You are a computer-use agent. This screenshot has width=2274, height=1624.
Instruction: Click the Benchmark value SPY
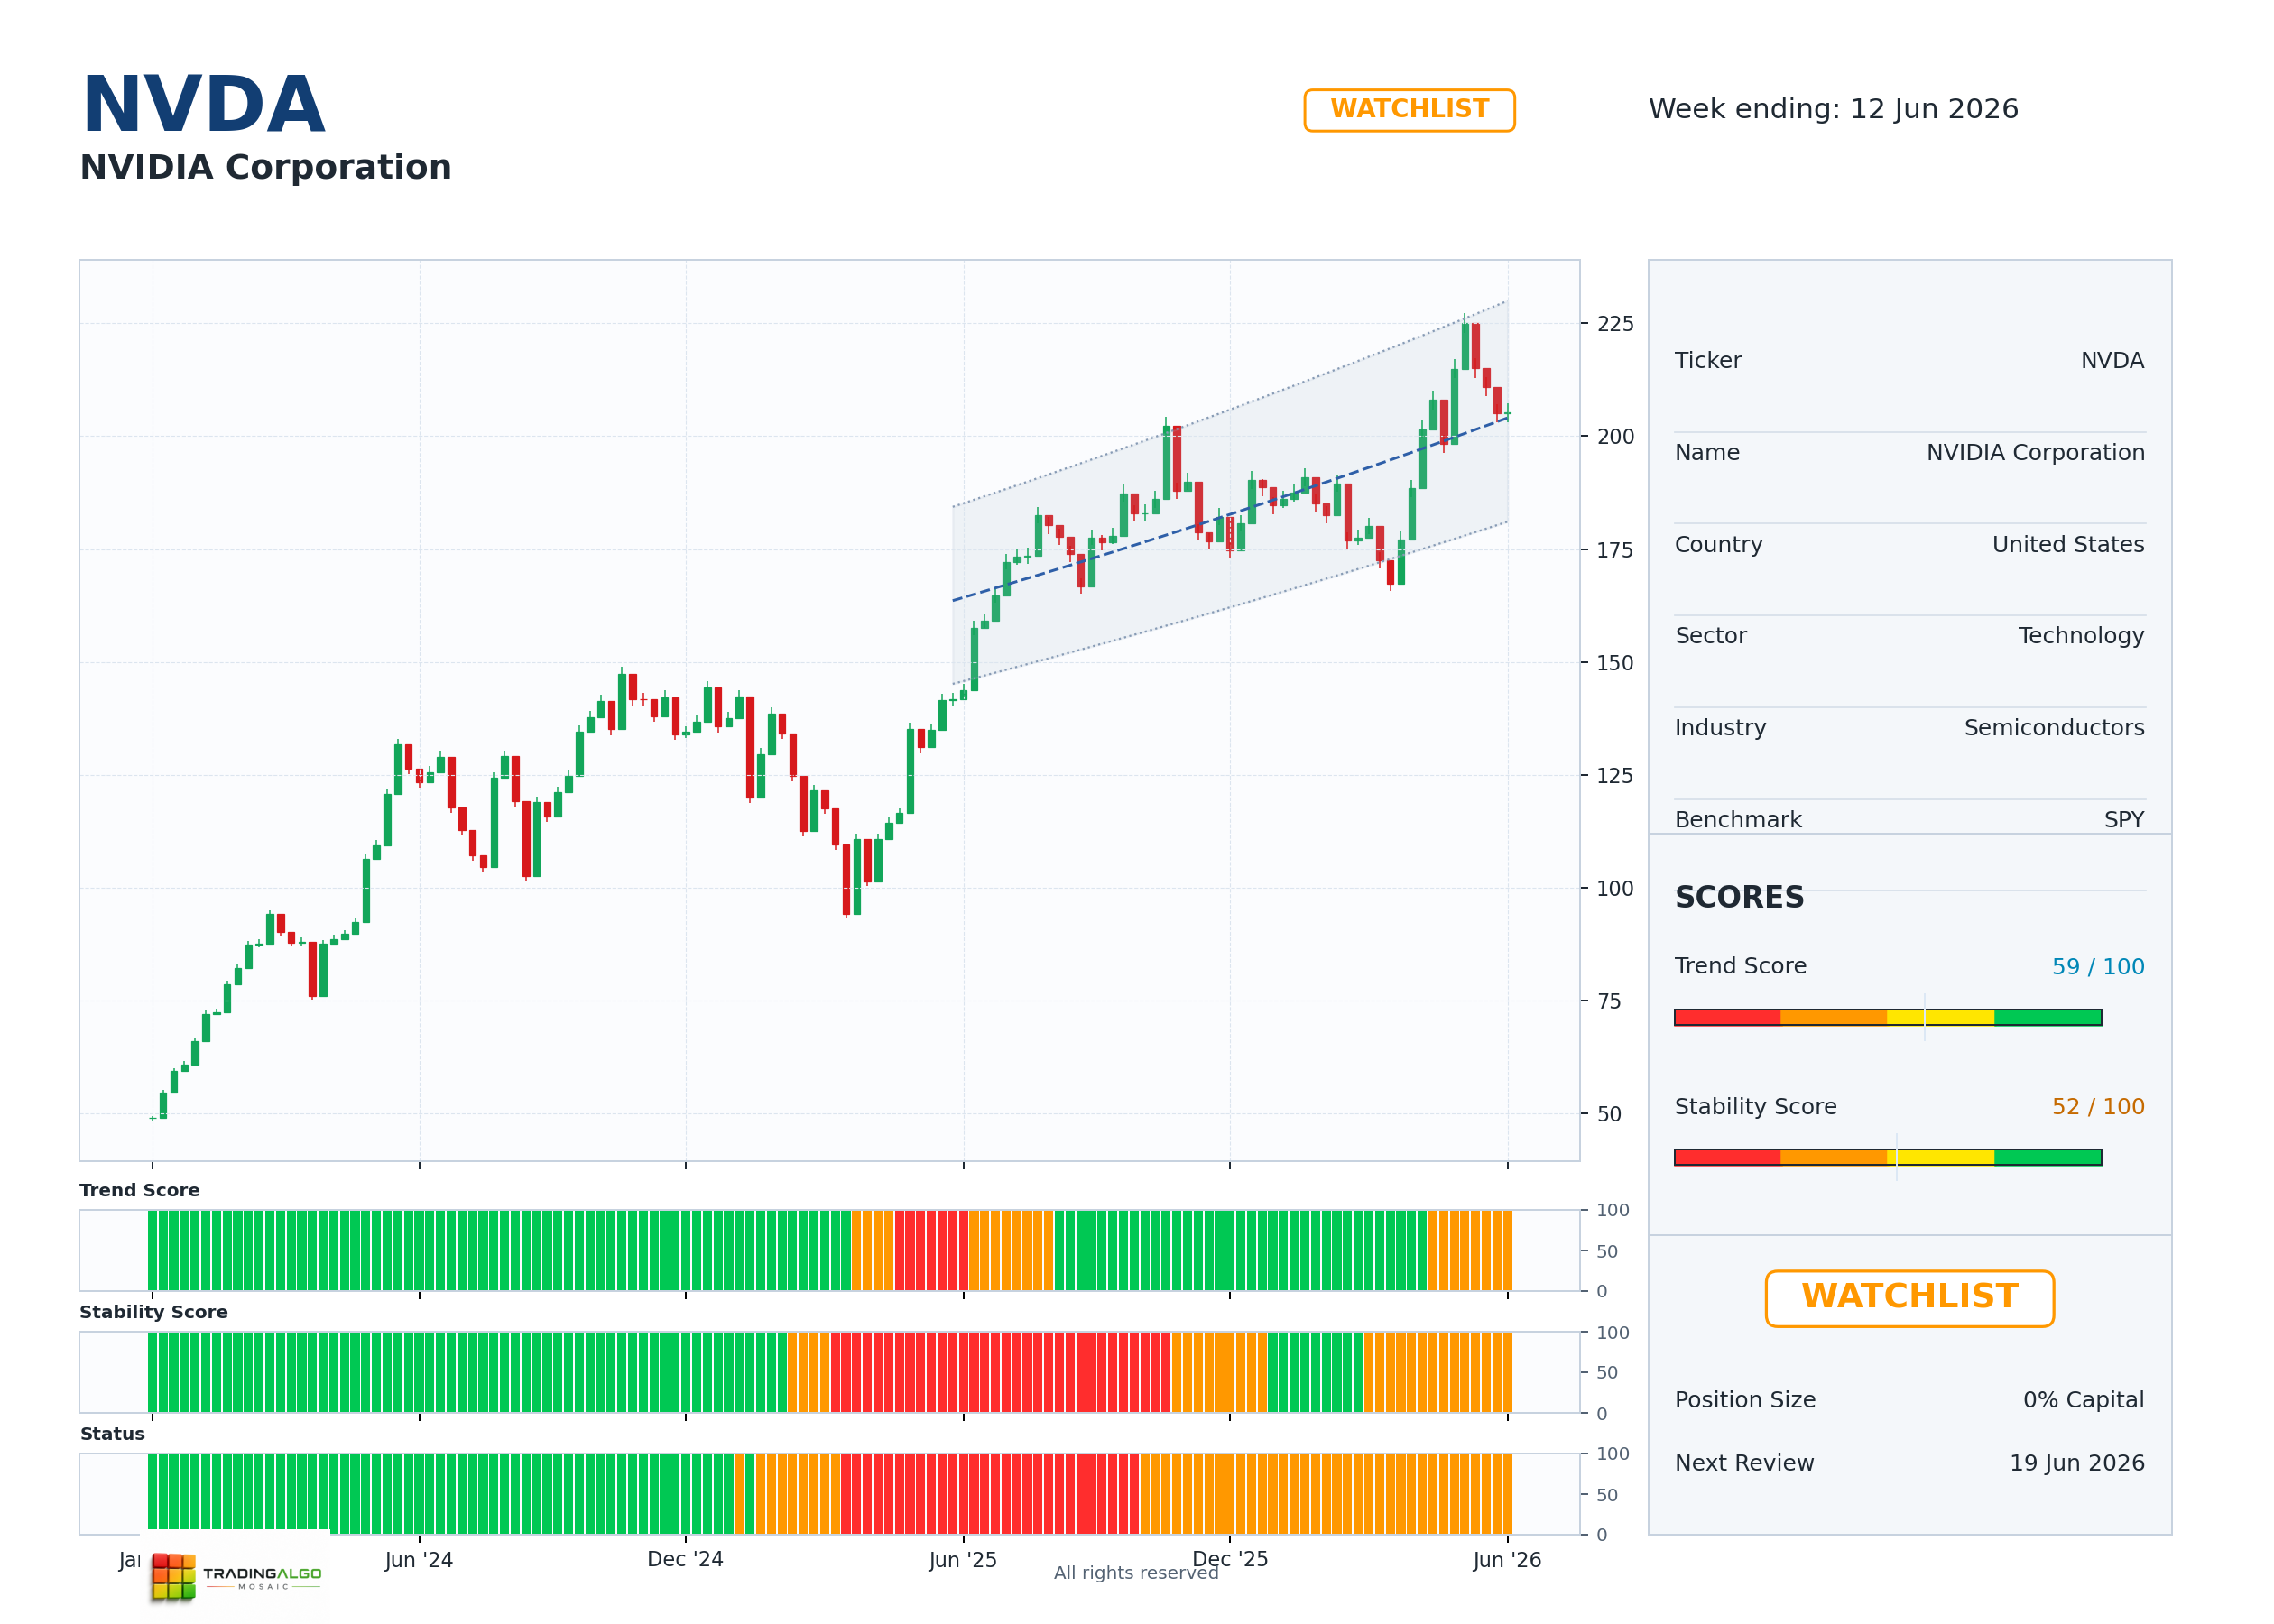pos(2124,820)
